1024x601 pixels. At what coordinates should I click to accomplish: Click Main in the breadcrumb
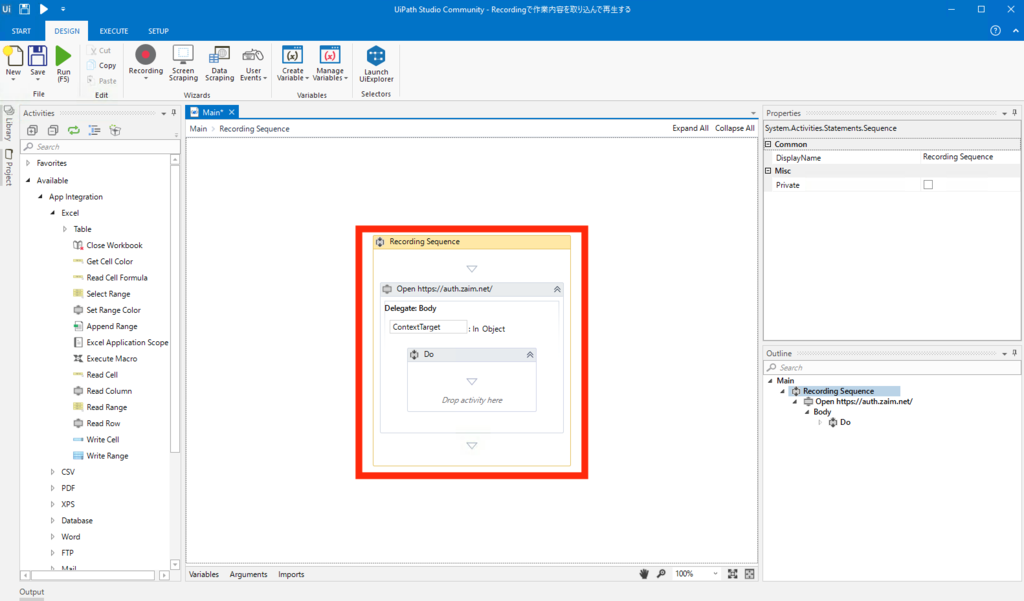click(x=198, y=129)
